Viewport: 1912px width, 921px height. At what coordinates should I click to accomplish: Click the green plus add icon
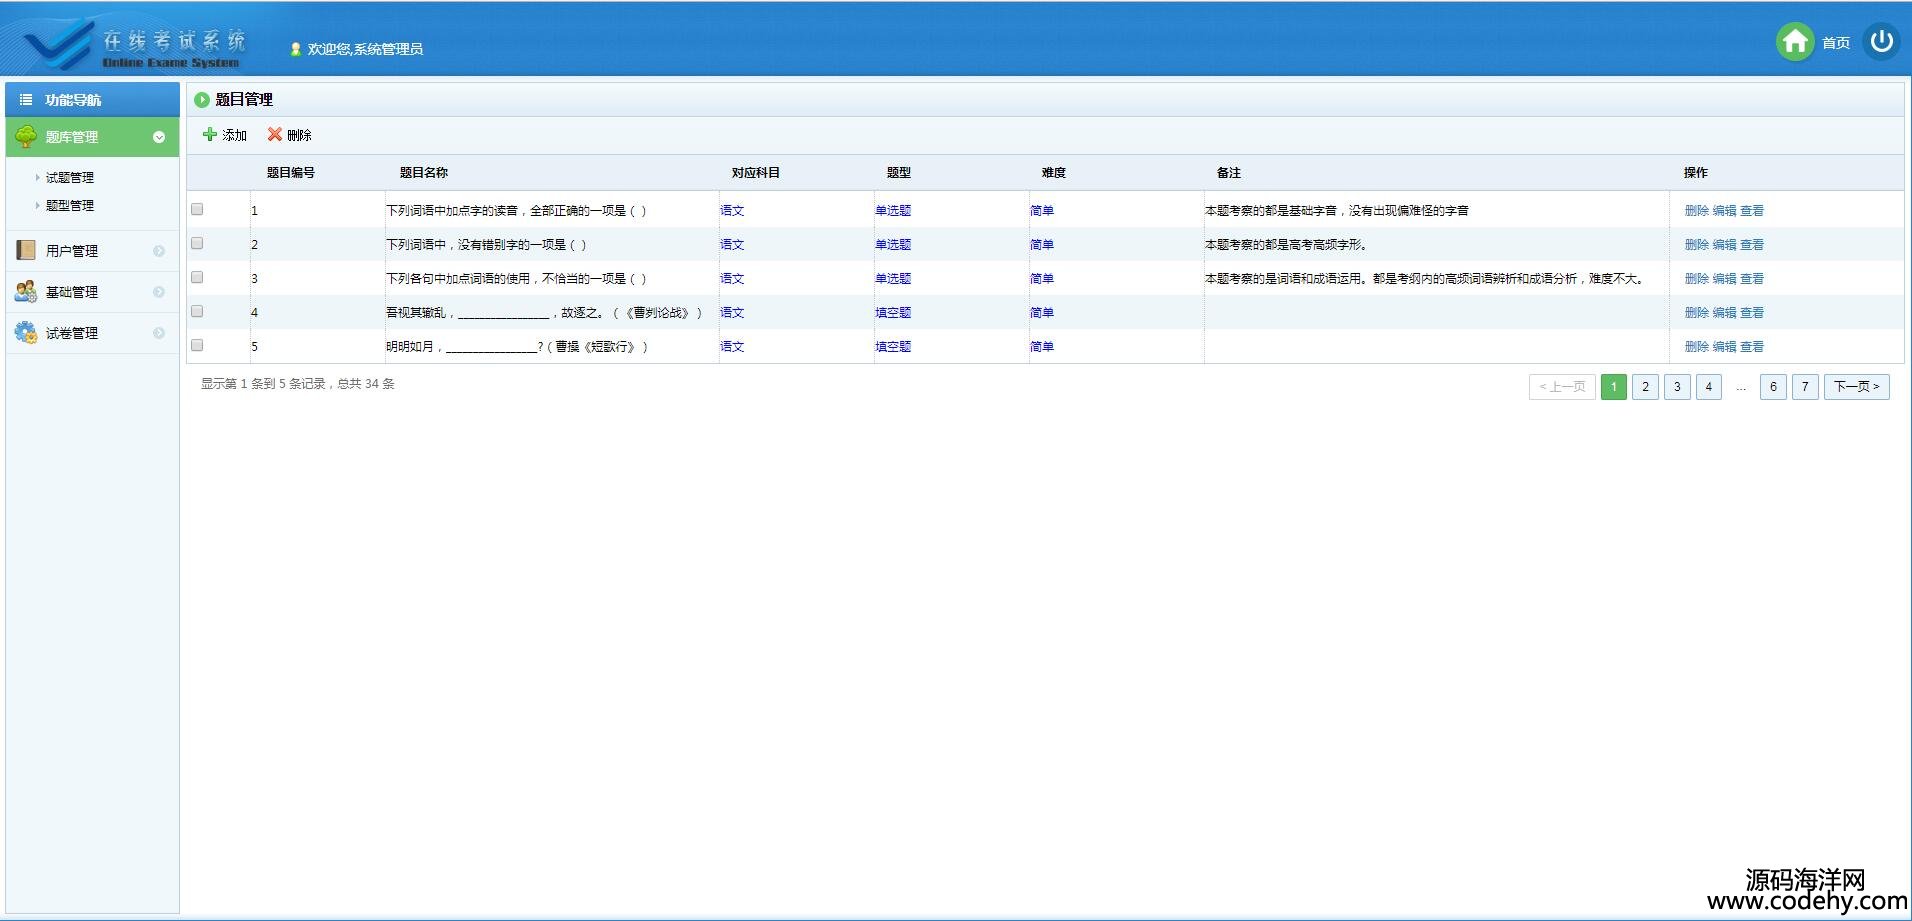(210, 134)
